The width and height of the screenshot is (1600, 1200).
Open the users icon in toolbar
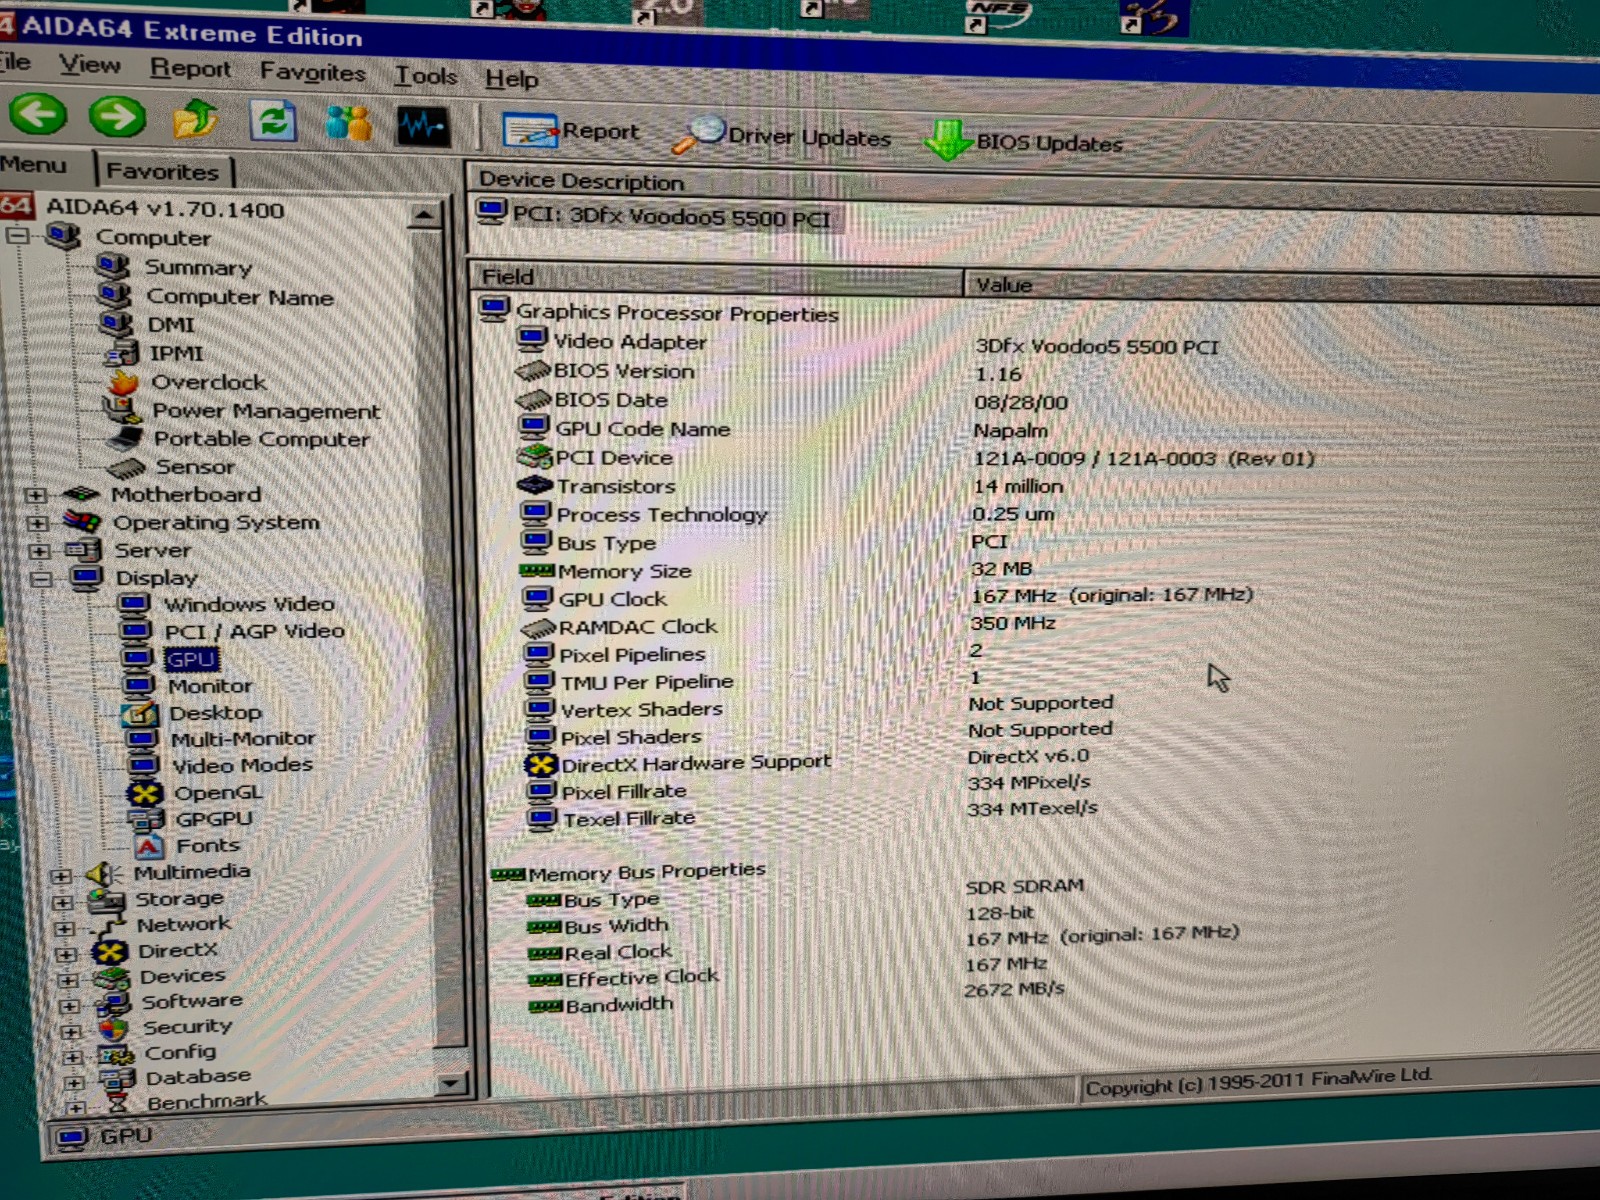tap(349, 124)
